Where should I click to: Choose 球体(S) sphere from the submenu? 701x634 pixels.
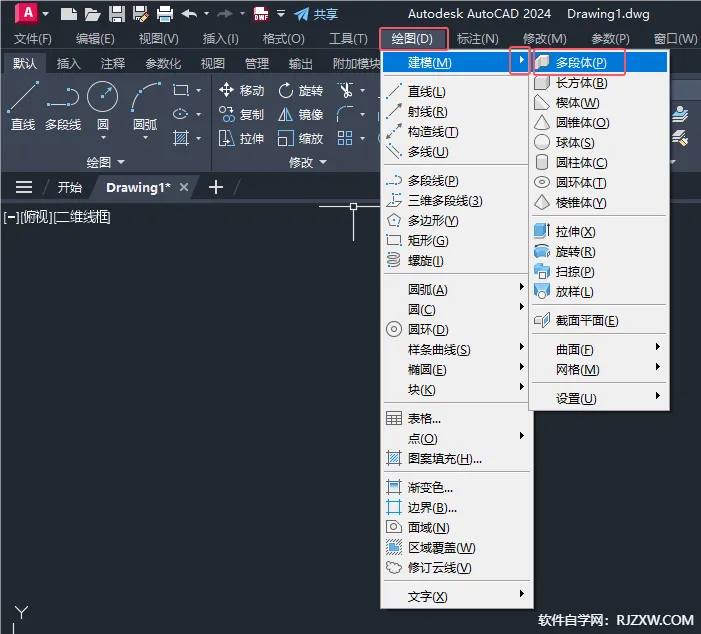point(574,143)
